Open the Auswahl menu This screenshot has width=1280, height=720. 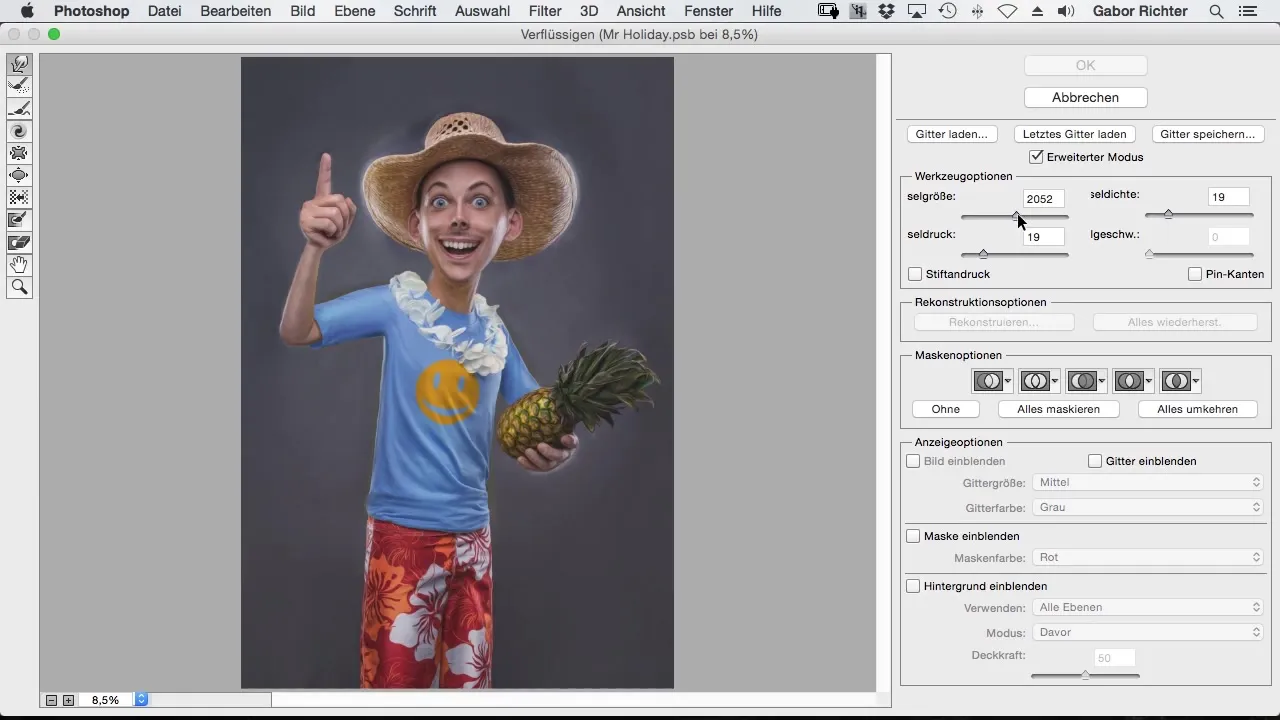pos(482,12)
